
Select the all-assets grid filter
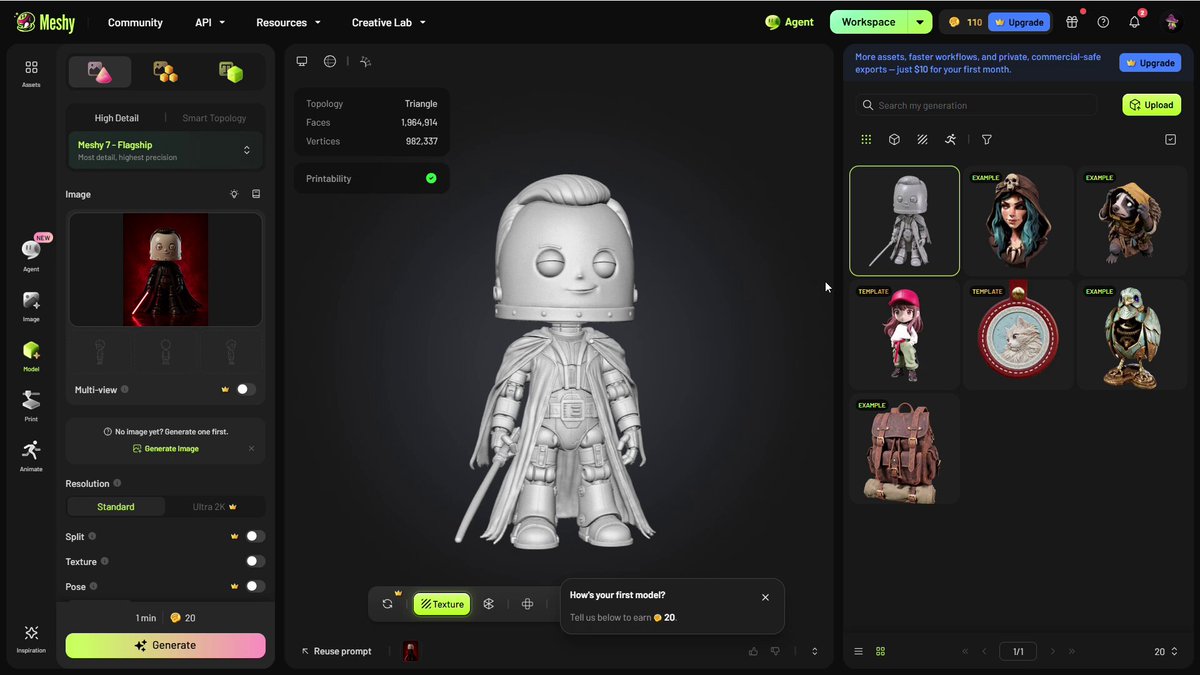866,140
